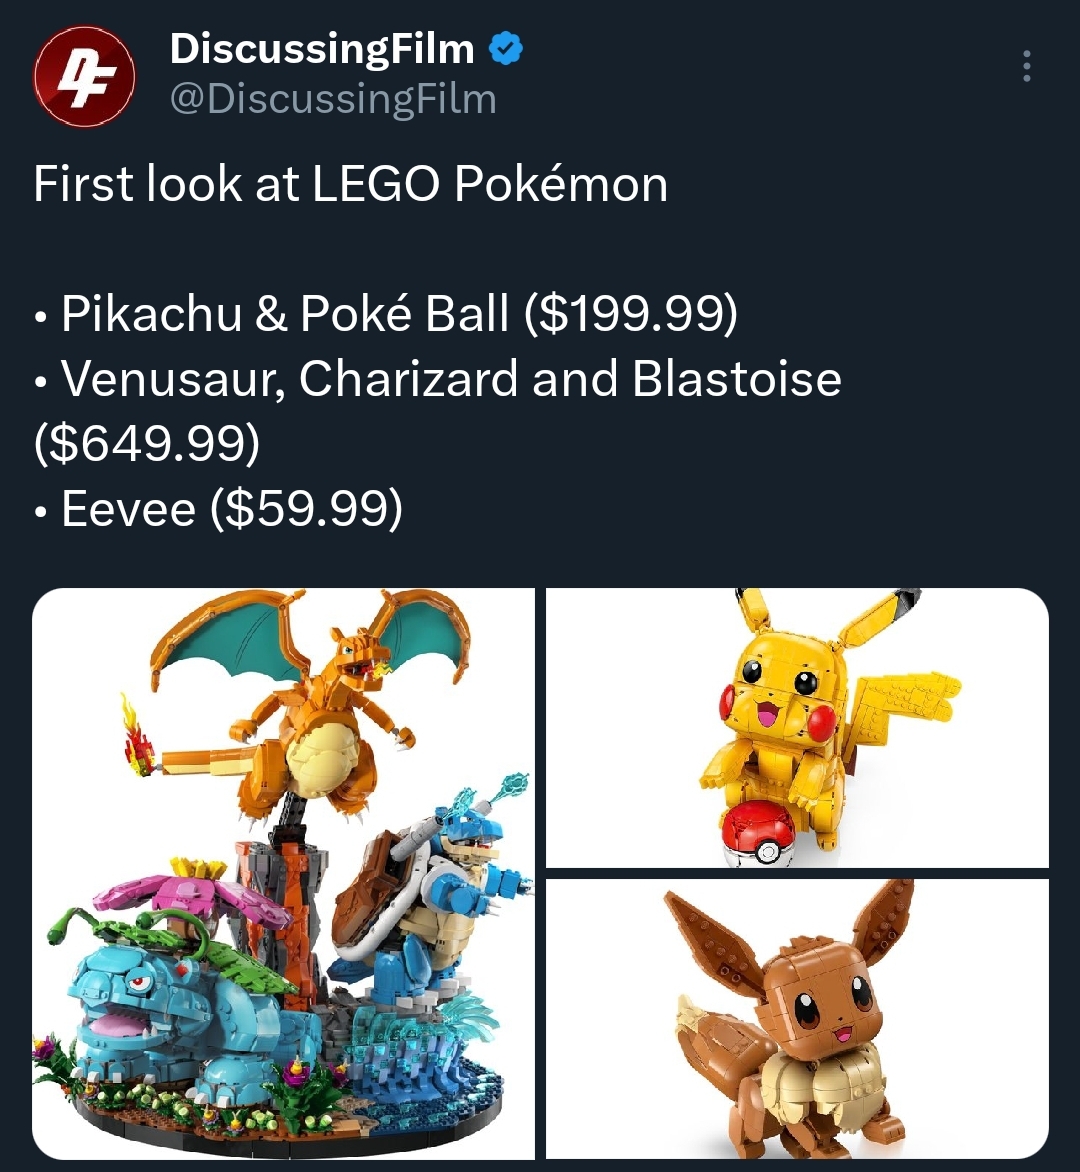Click the ($649.99) price text
The height and width of the screenshot is (1172, 1080).
click(x=147, y=443)
